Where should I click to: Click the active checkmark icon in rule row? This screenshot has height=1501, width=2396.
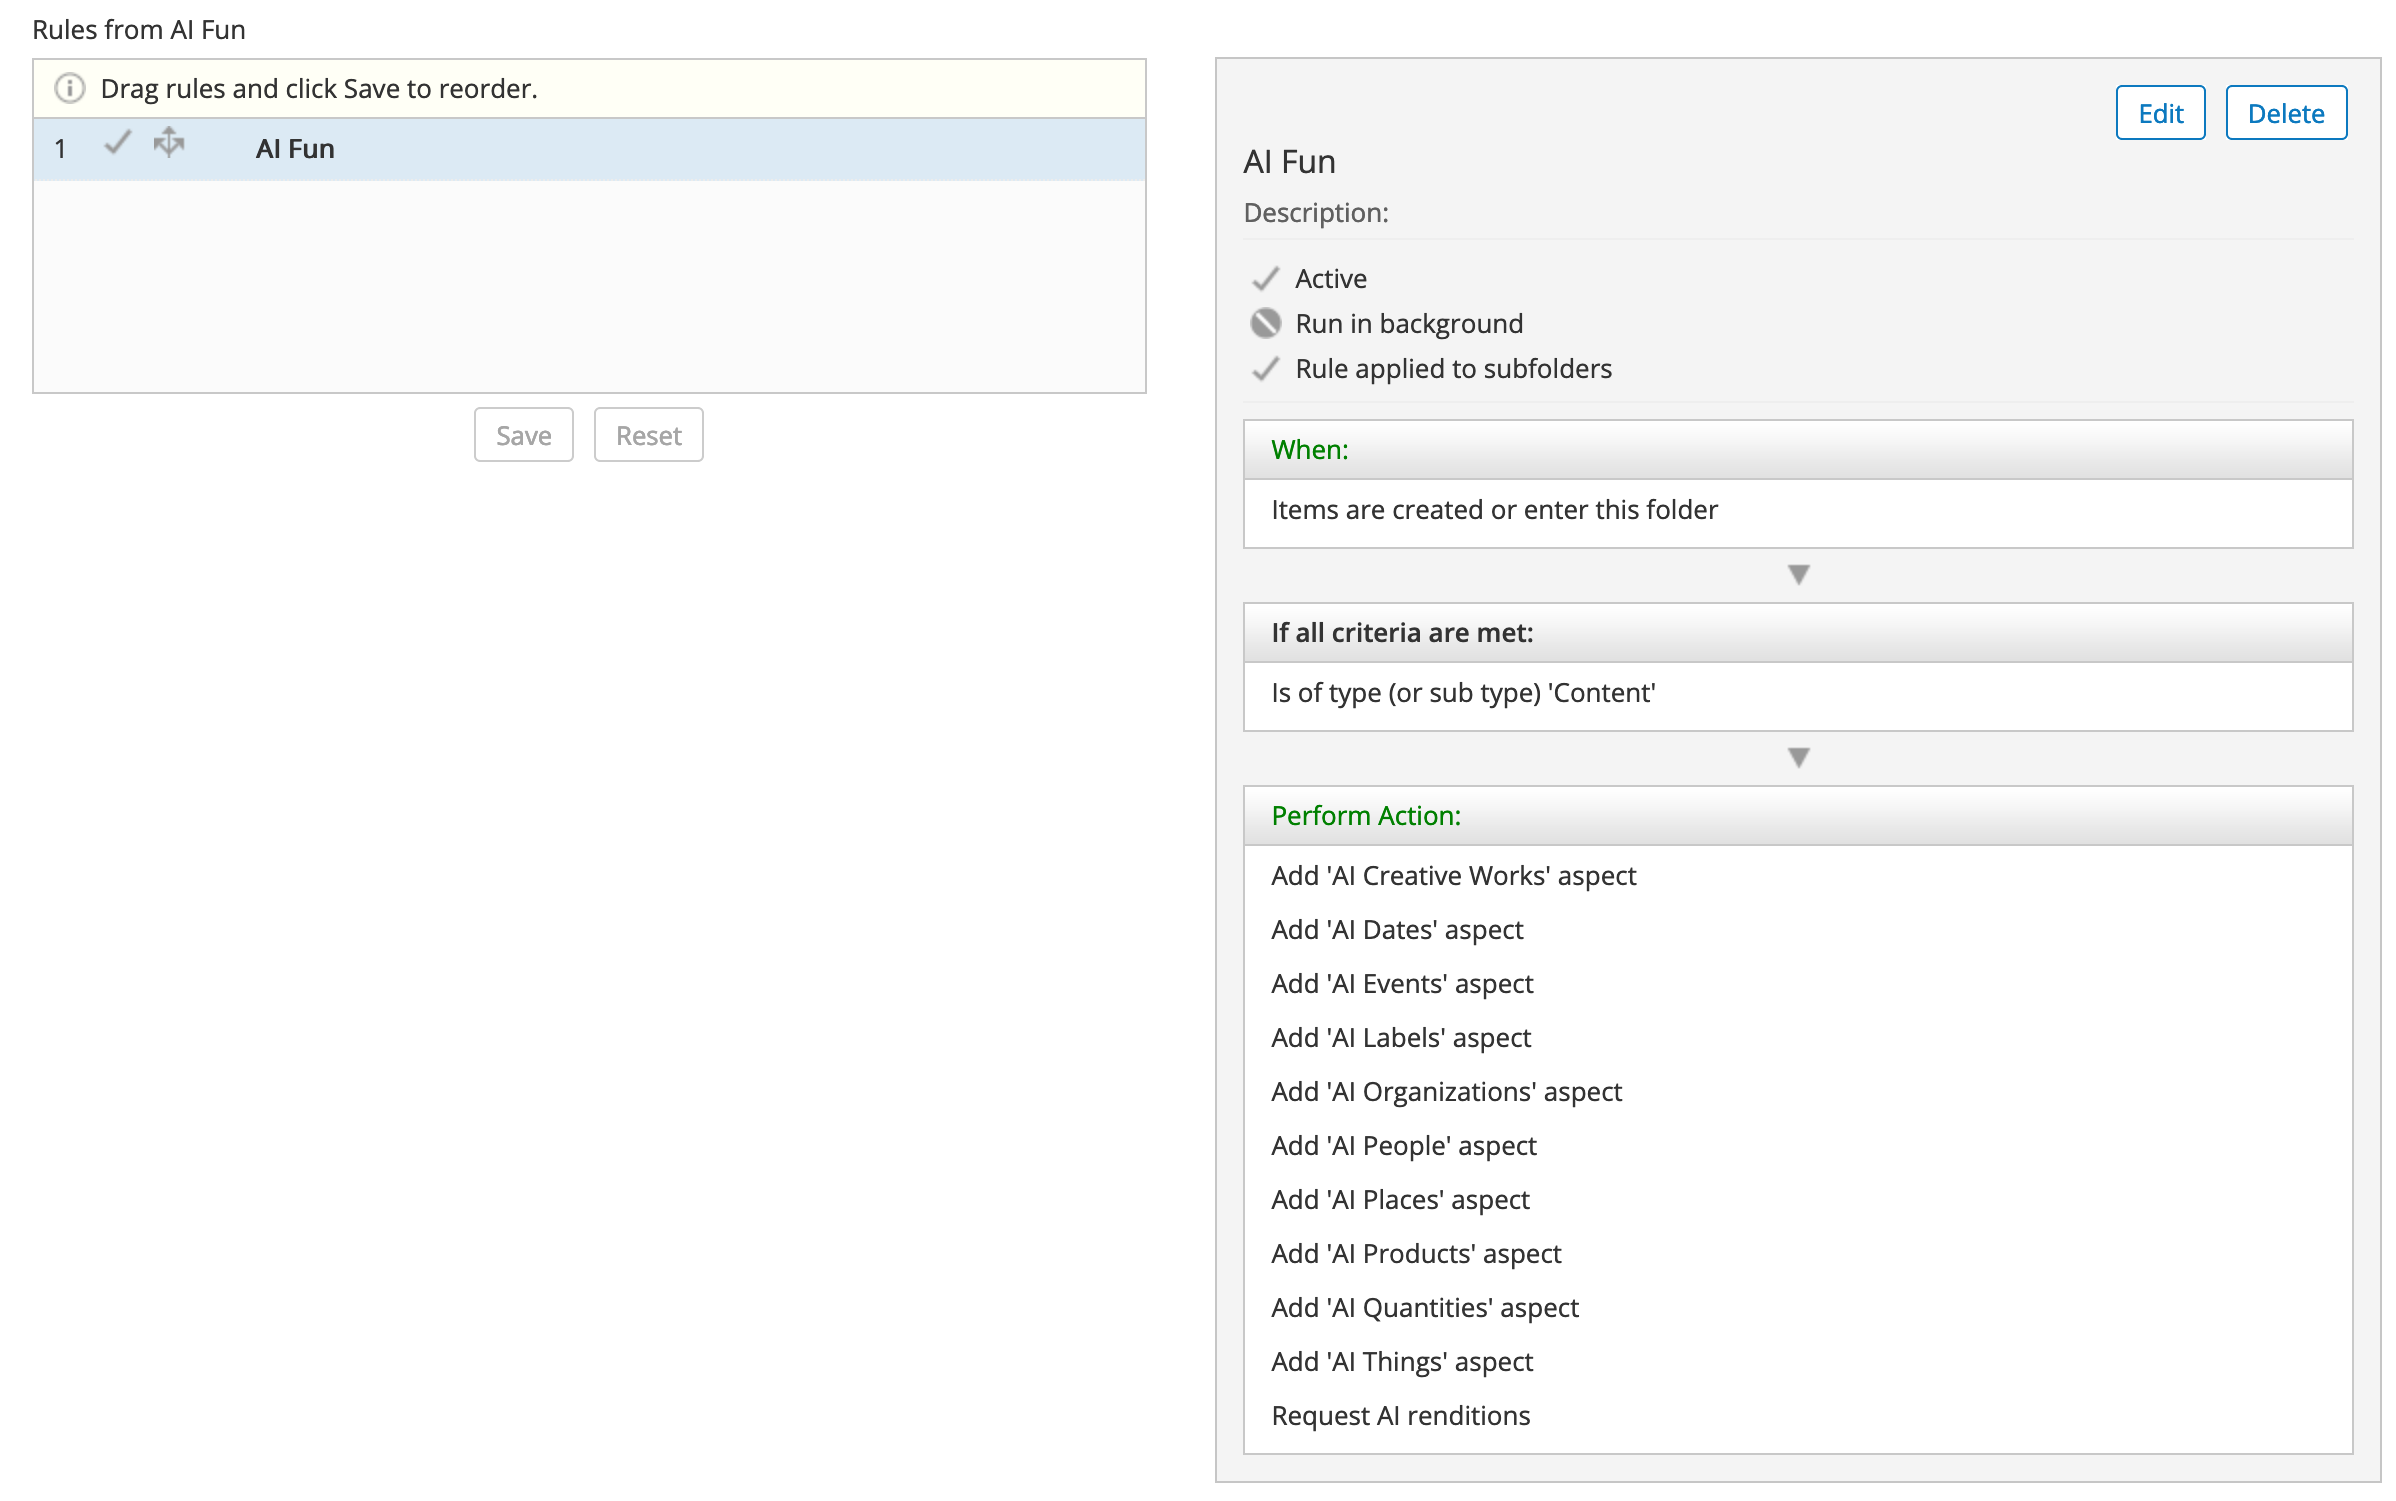click(x=118, y=143)
